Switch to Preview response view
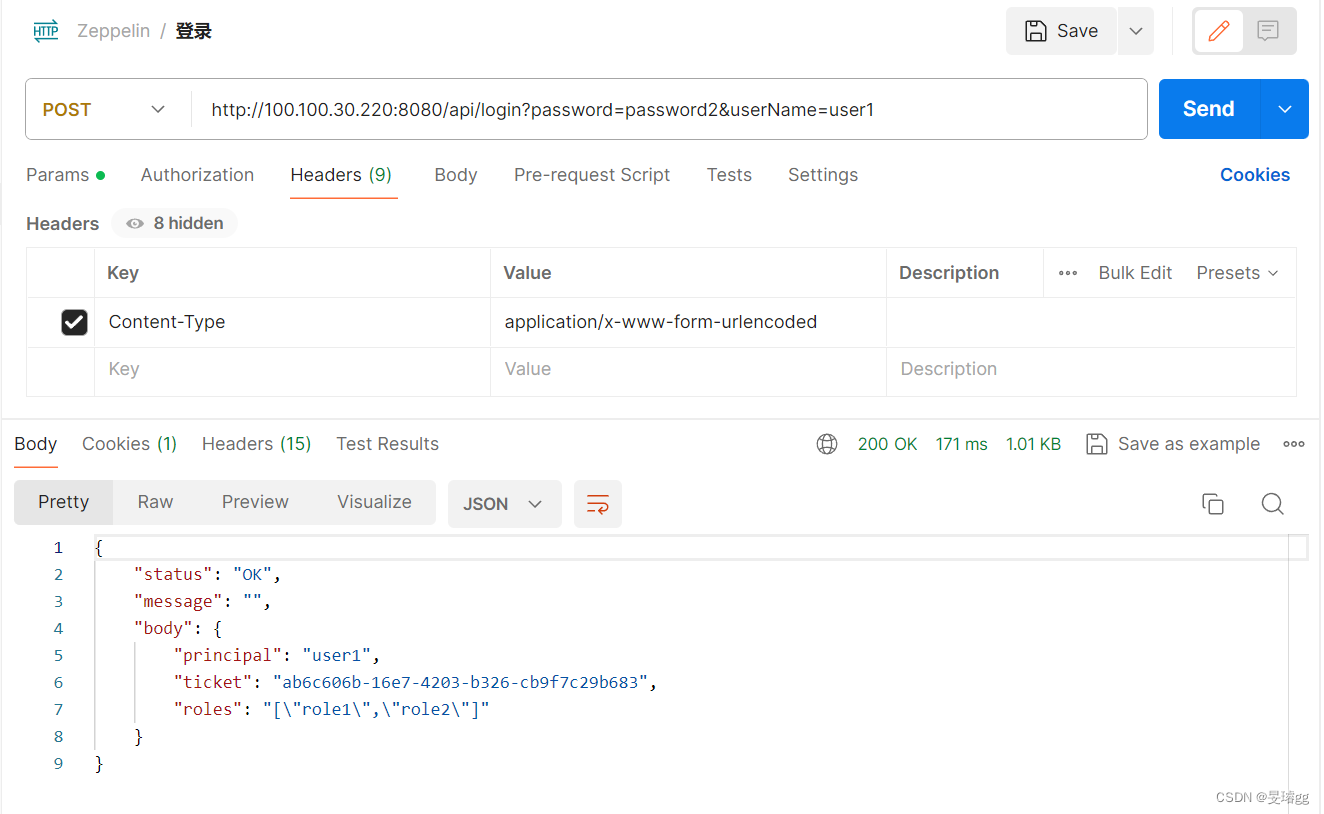The height and width of the screenshot is (814, 1324). 255,502
